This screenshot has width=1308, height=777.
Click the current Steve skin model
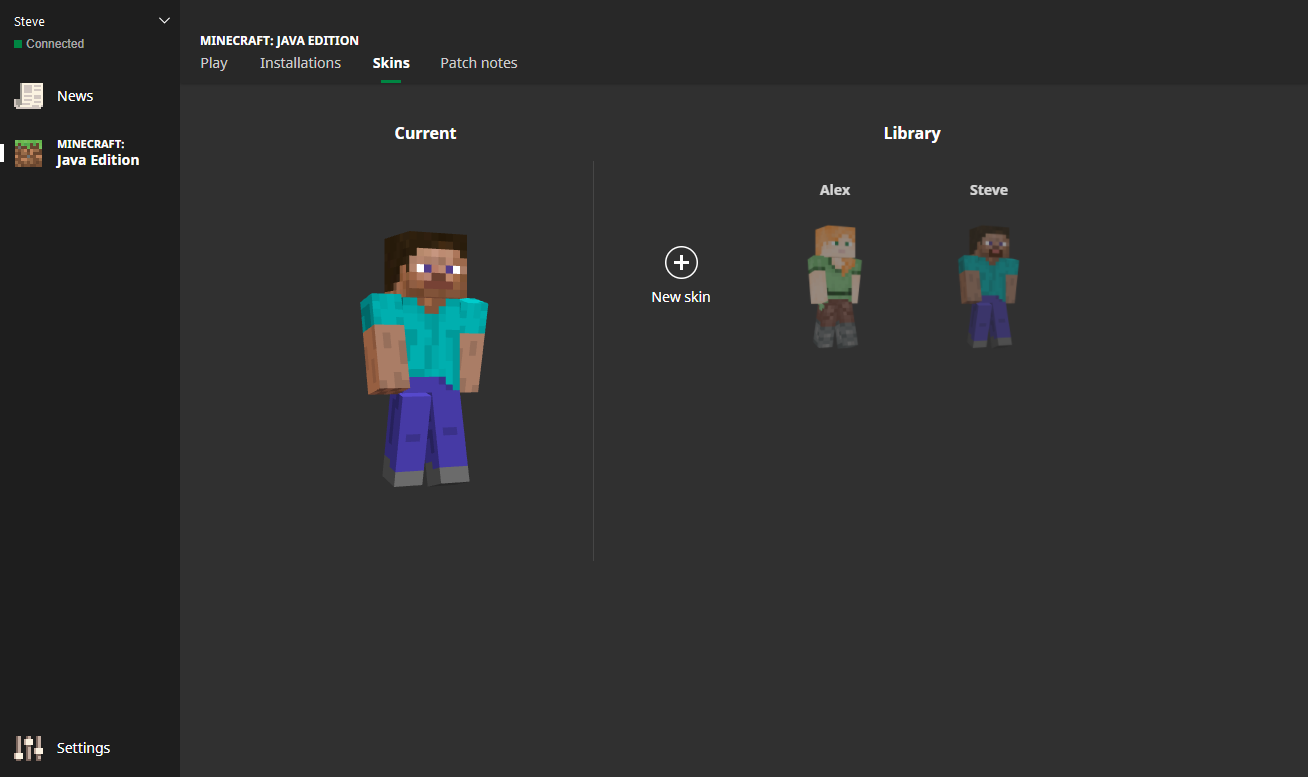[x=425, y=358]
